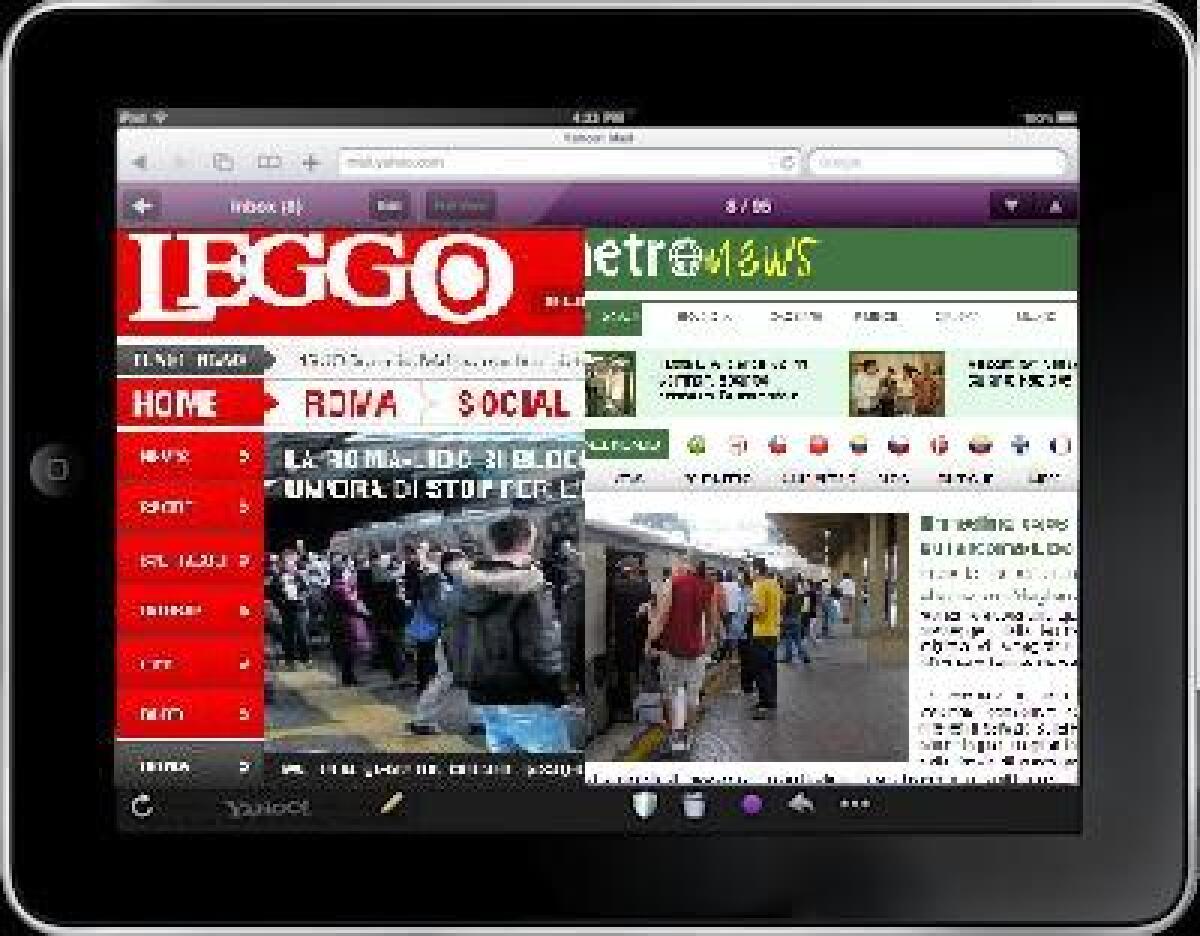Expand the SPORT section in the red sidebar

pyautogui.click(x=190, y=508)
